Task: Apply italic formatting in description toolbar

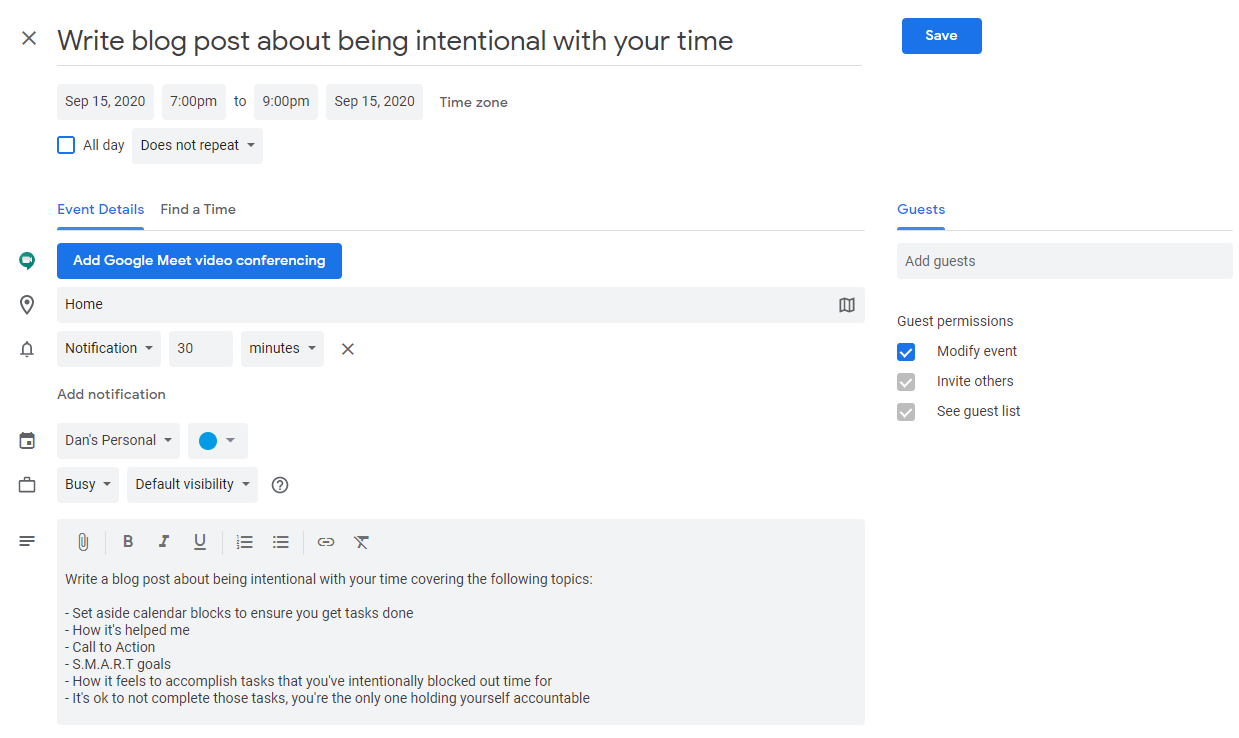Action: 164,542
